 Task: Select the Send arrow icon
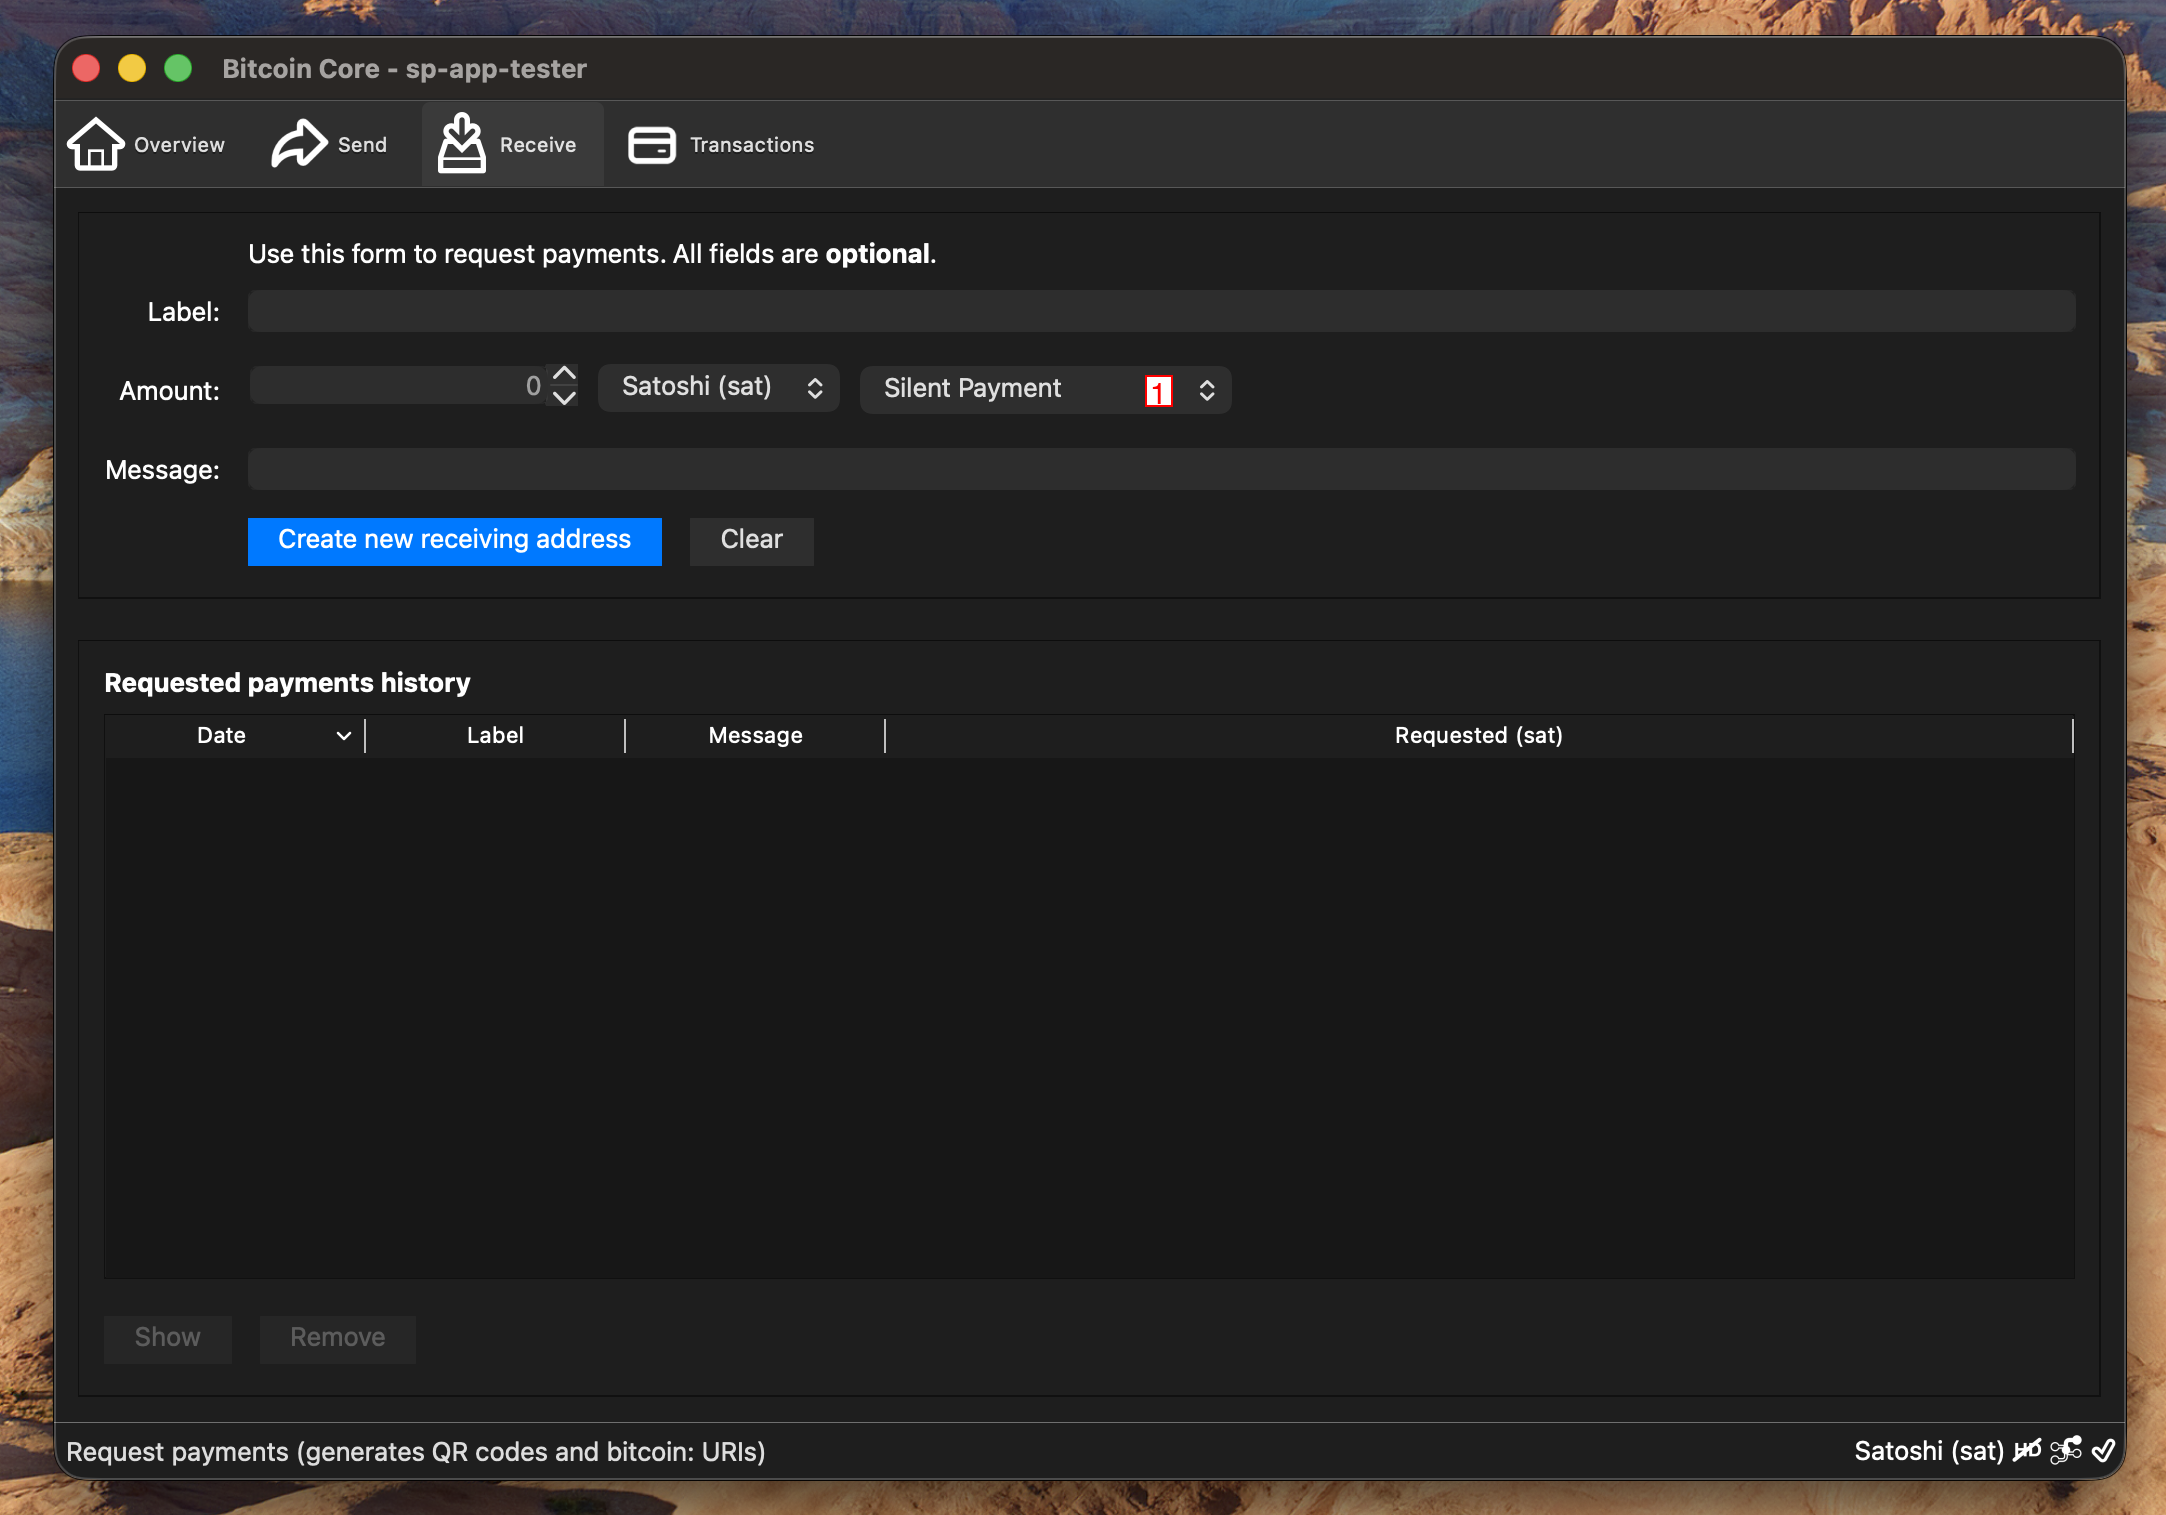pos(296,143)
